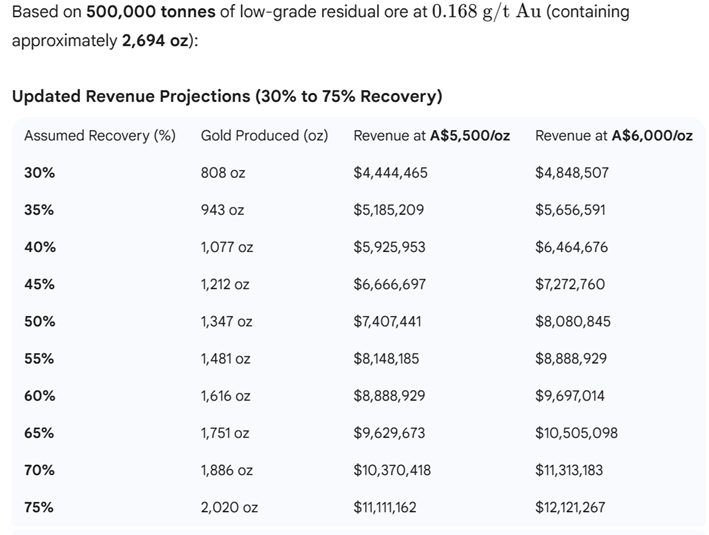Click the $10,505,098 revenue value

pos(576,433)
